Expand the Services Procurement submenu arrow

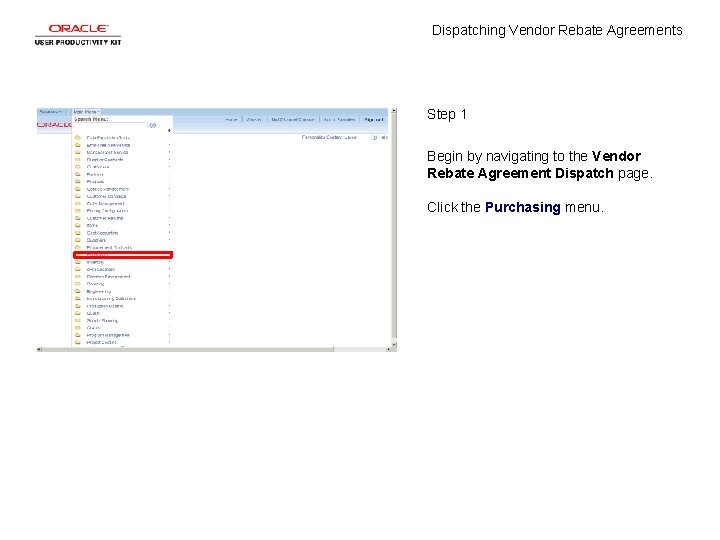[169, 276]
